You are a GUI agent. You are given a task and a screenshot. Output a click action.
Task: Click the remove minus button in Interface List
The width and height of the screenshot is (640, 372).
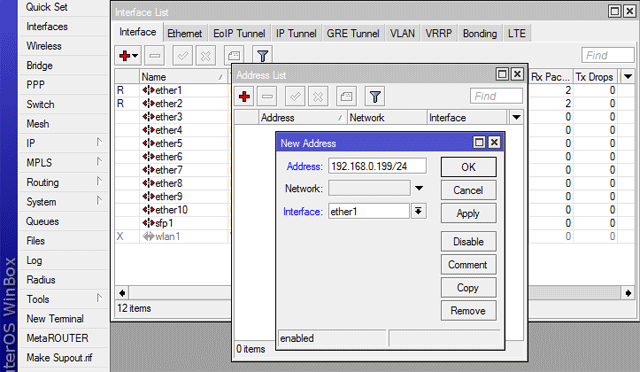click(155, 56)
